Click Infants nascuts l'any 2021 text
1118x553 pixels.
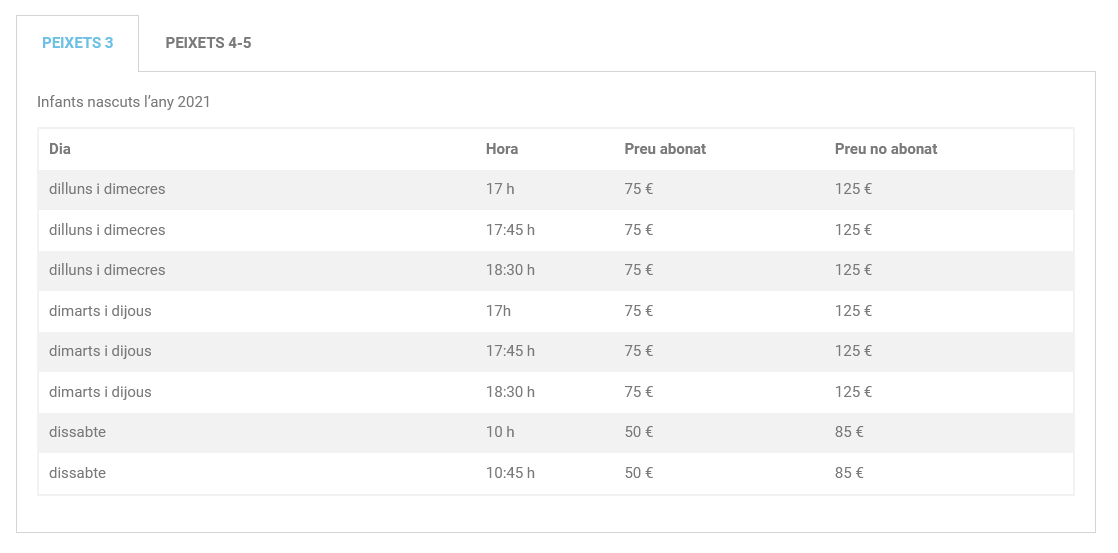click(x=124, y=102)
